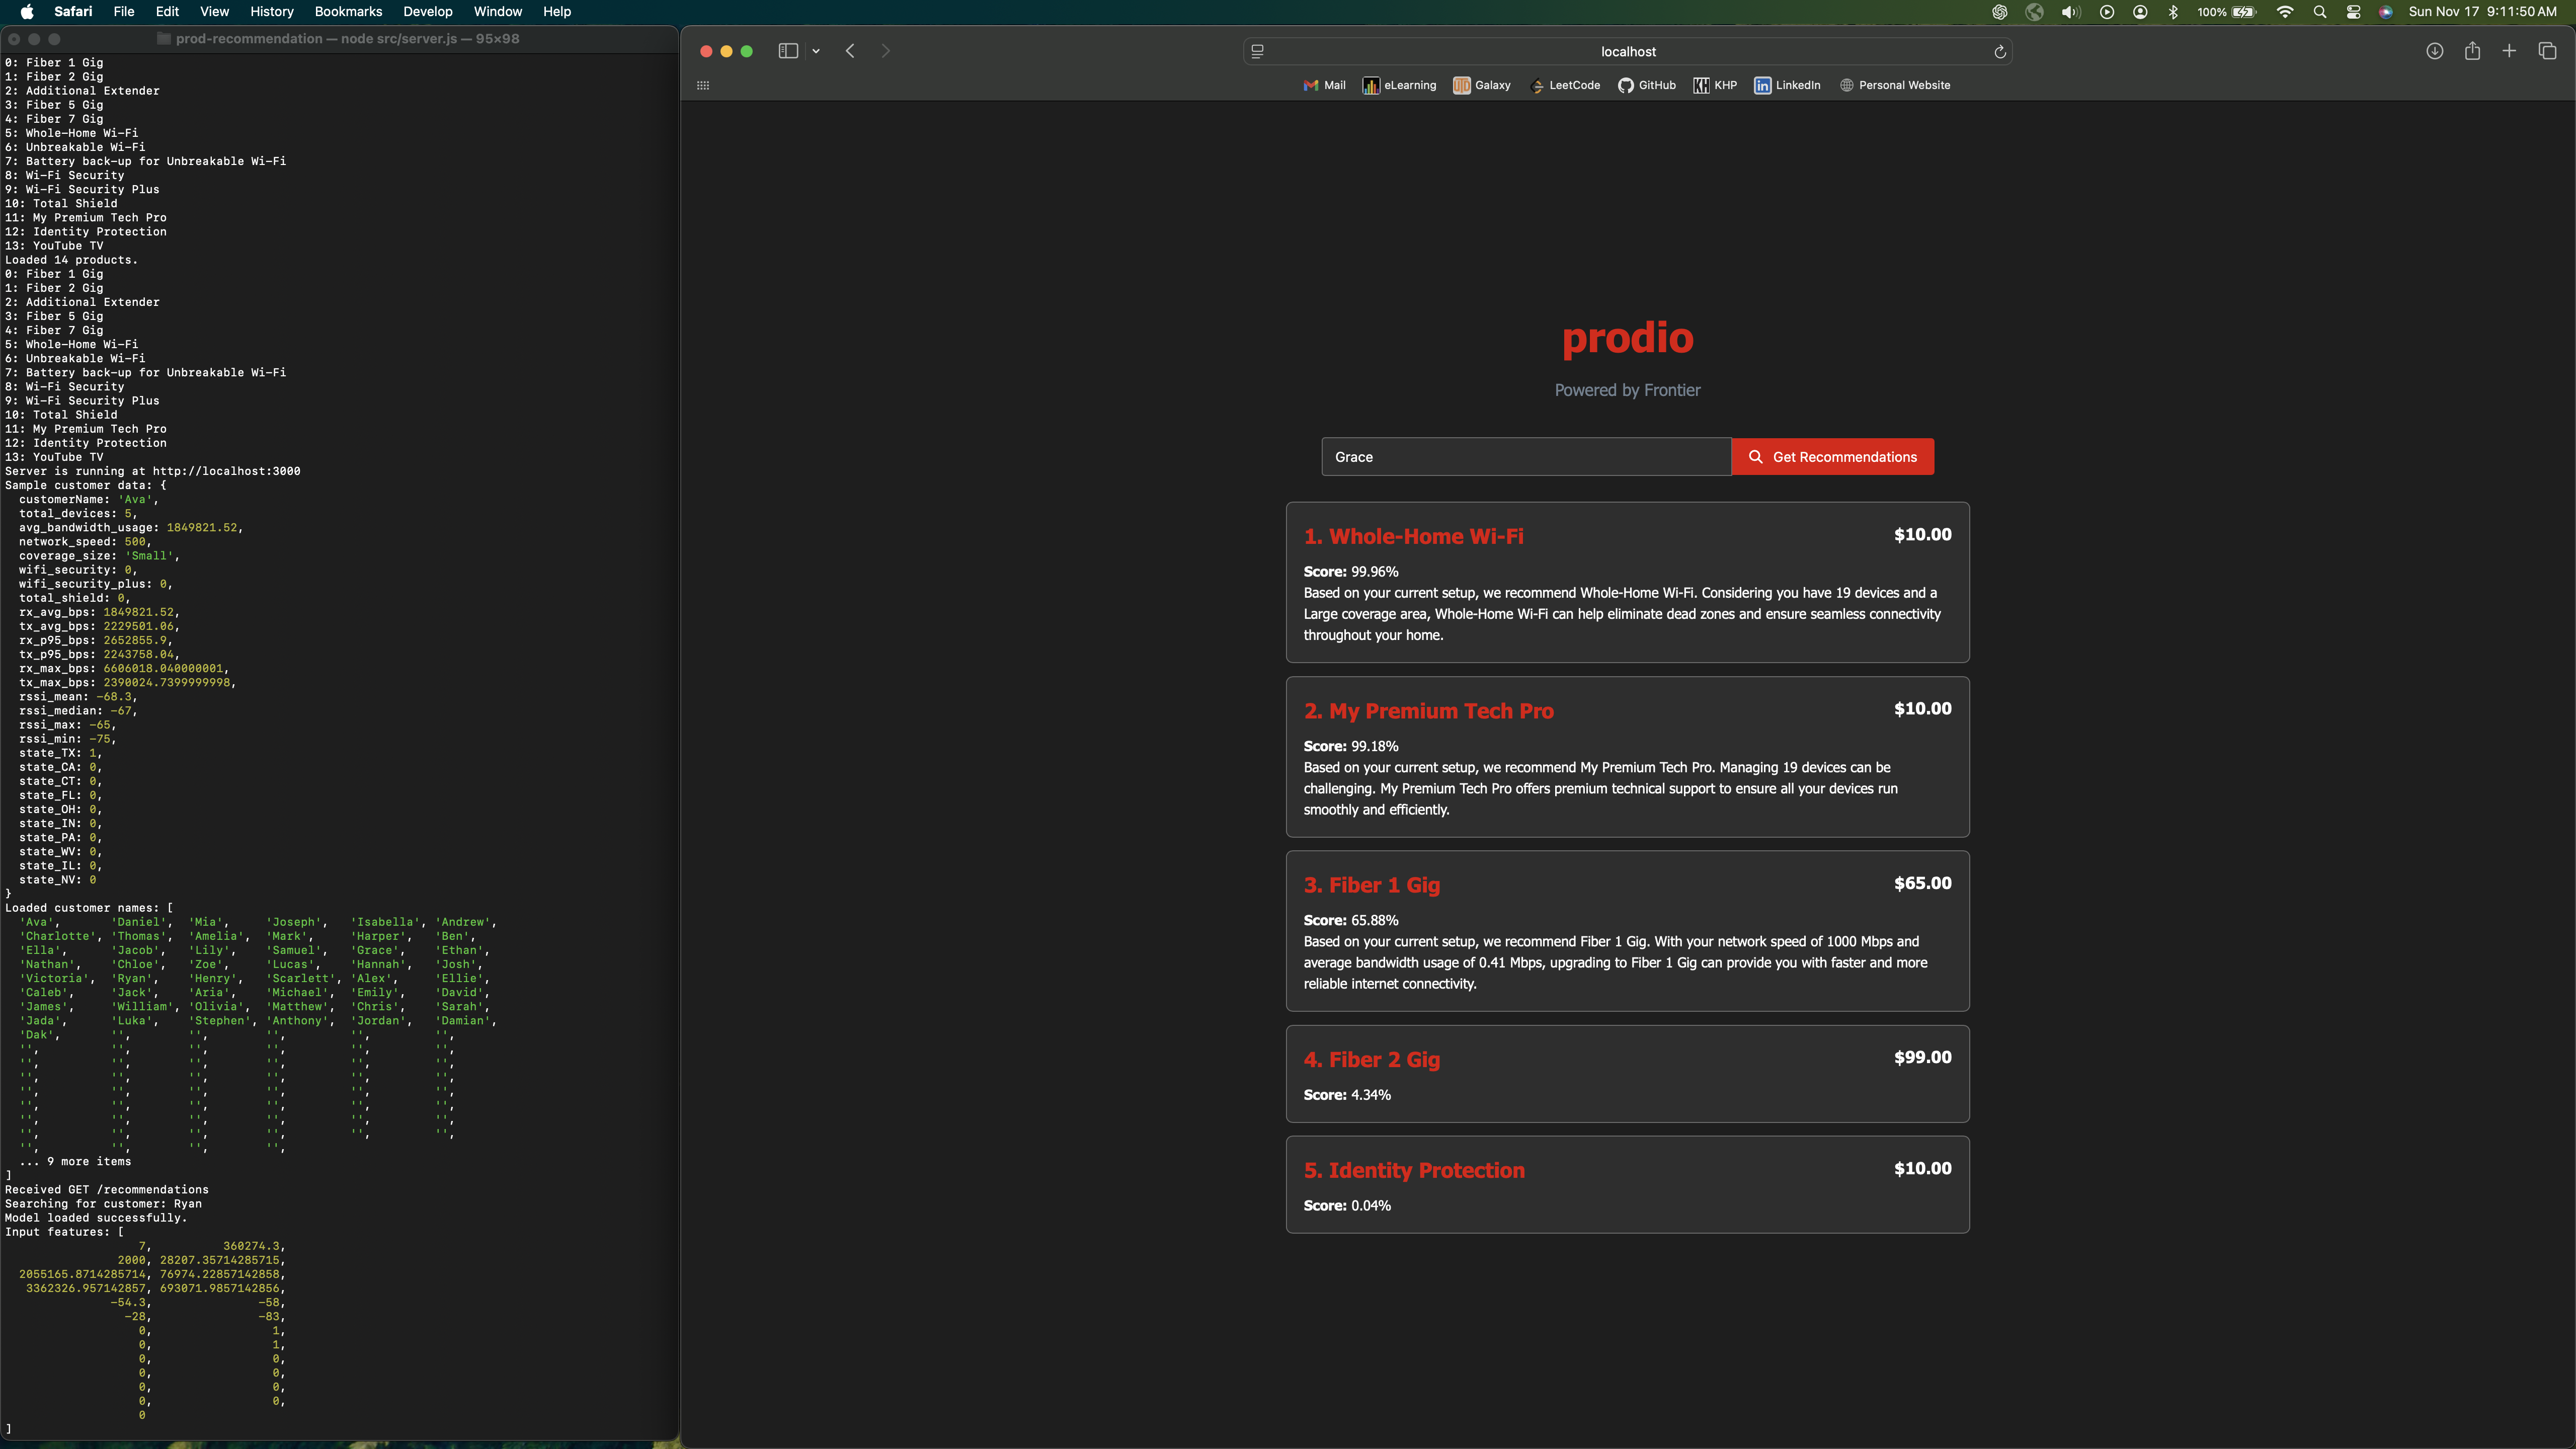Open the sidebar options dropdown chevron
The image size is (2576, 1449).
(816, 51)
